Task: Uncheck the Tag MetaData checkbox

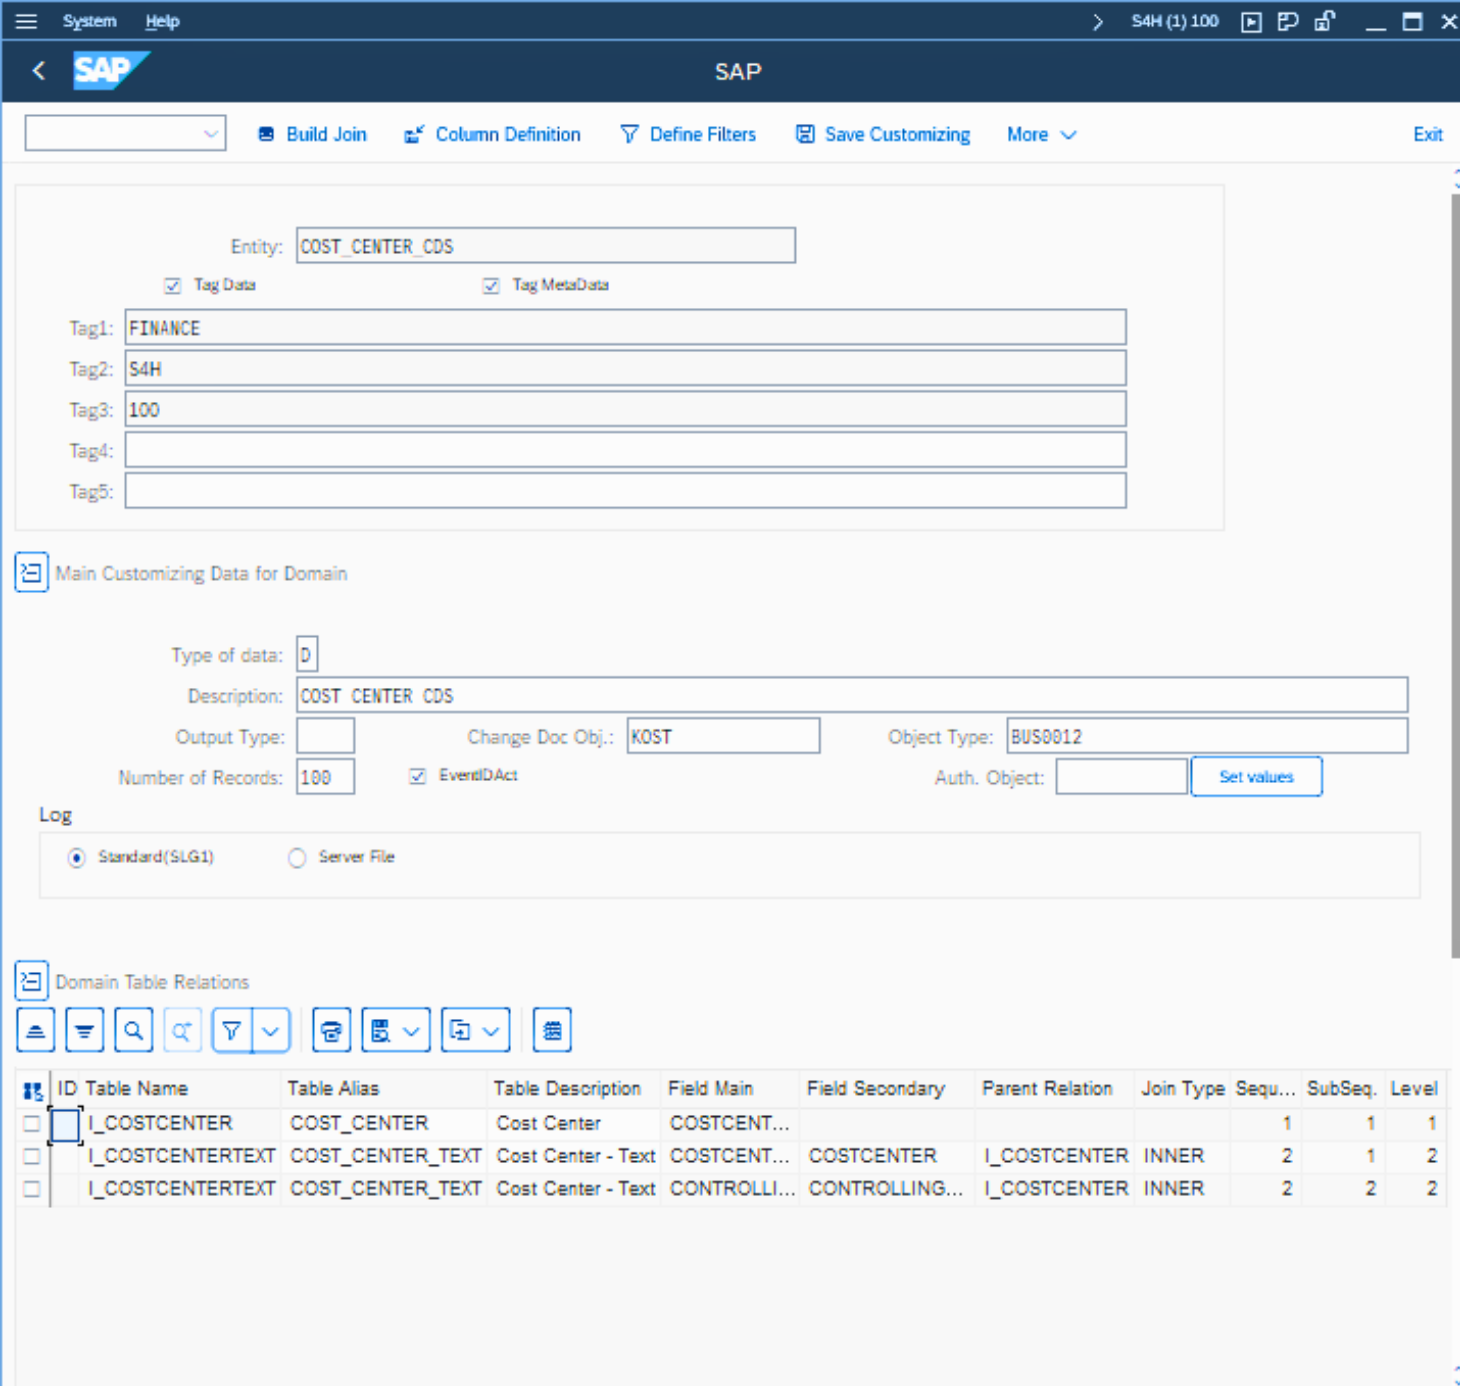Action: click(491, 286)
